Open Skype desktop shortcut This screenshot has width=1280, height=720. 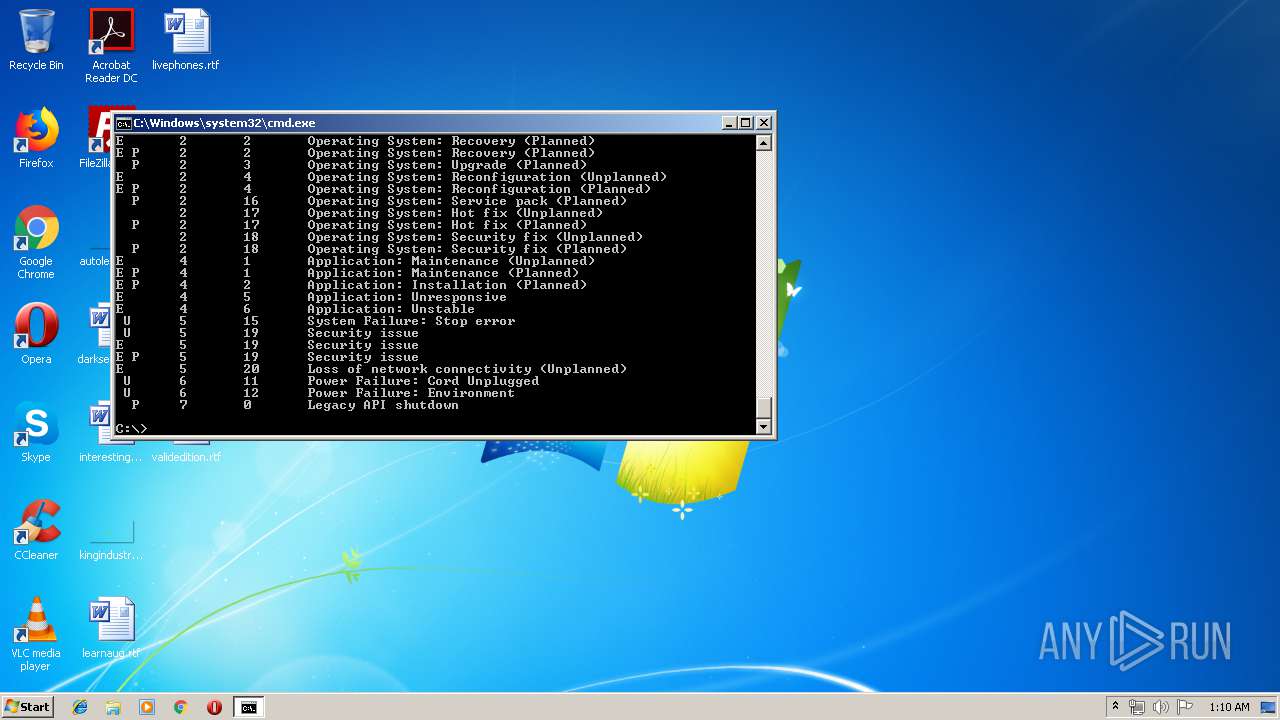point(36,432)
